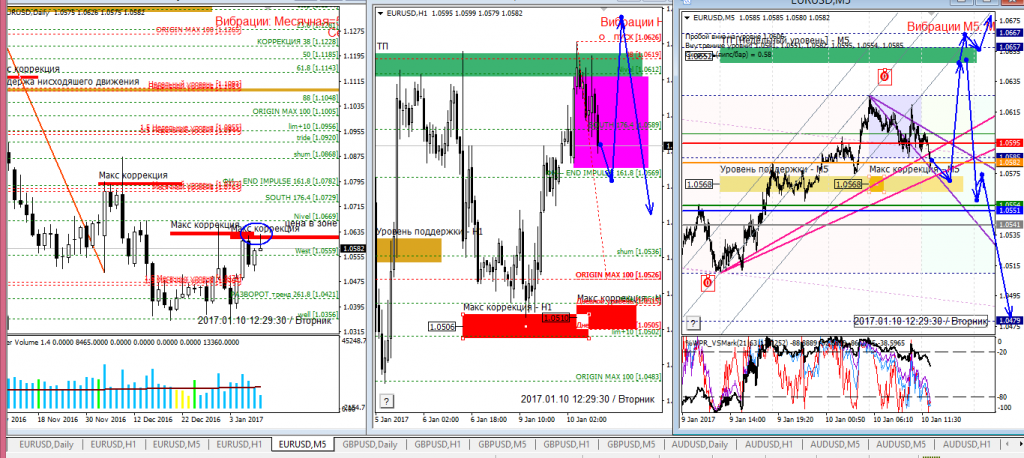Open the ? help button in EURUSD,M5 chart
Screen dimensions: 1024x458
pos(692,323)
